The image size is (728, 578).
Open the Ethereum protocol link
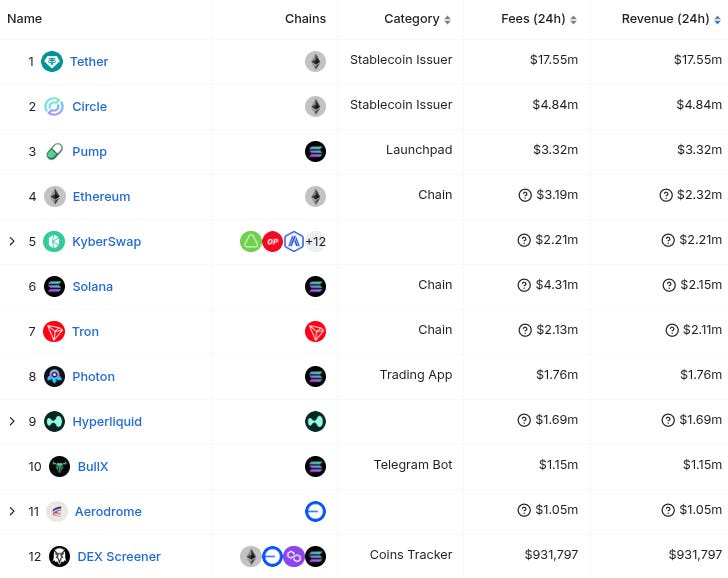click(x=101, y=196)
